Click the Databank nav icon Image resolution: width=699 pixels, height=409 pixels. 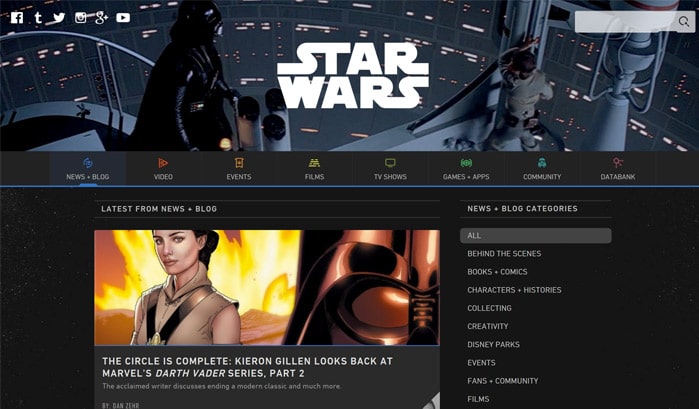[x=617, y=163]
